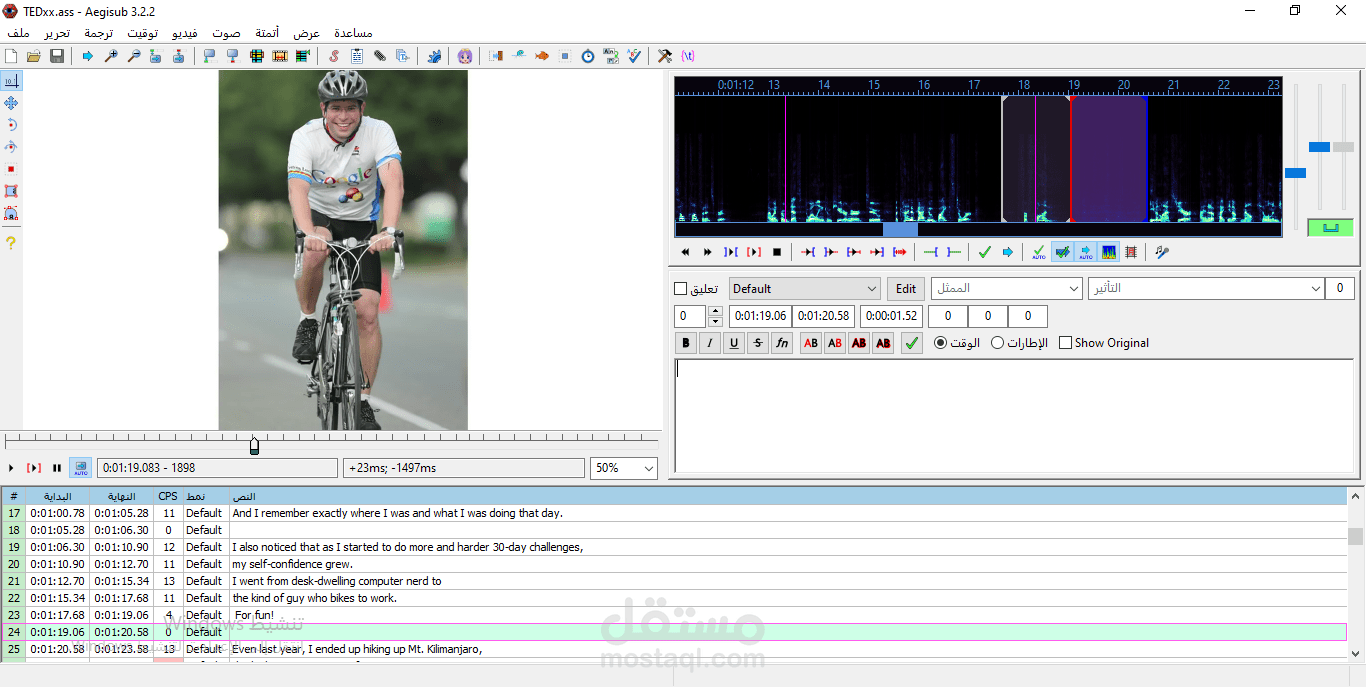The height and width of the screenshot is (687, 1366).
Task: Open the التأثير effect dropdown
Action: tap(1206, 289)
